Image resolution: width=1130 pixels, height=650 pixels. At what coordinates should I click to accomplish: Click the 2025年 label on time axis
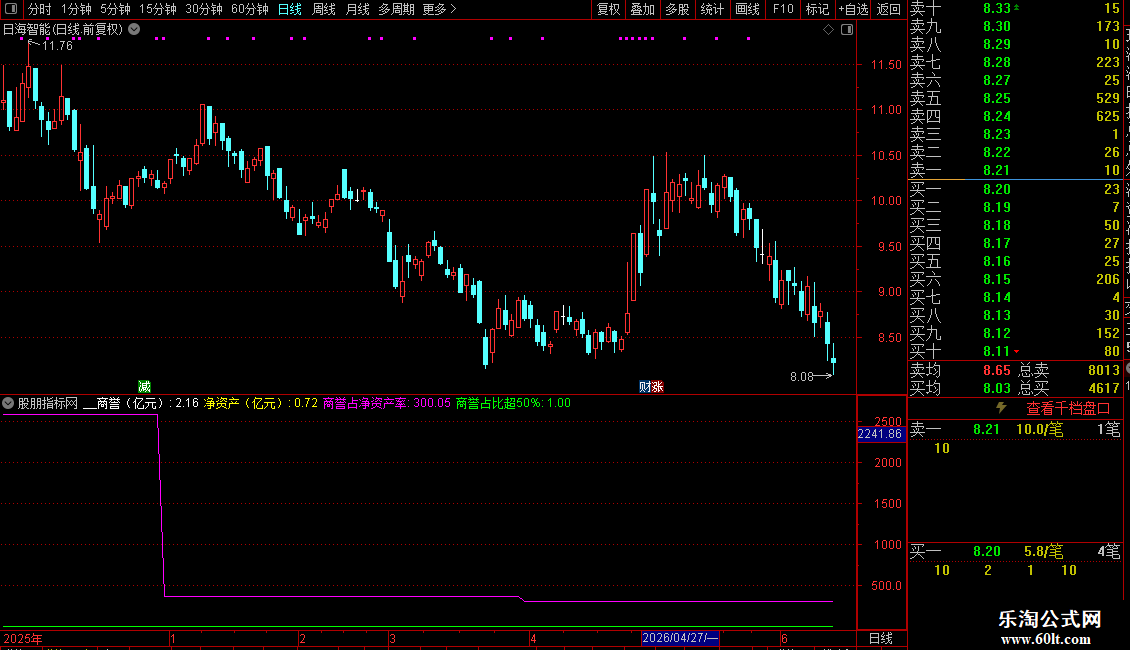pyautogui.click(x=22, y=638)
